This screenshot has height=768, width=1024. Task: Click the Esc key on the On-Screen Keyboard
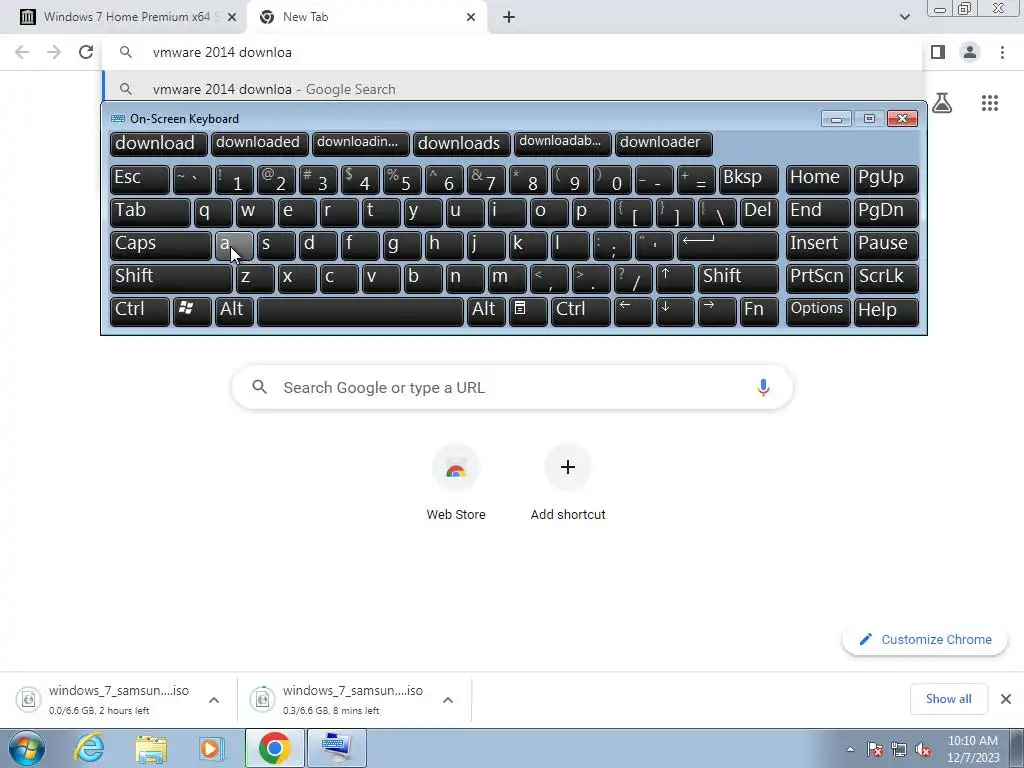(x=140, y=179)
